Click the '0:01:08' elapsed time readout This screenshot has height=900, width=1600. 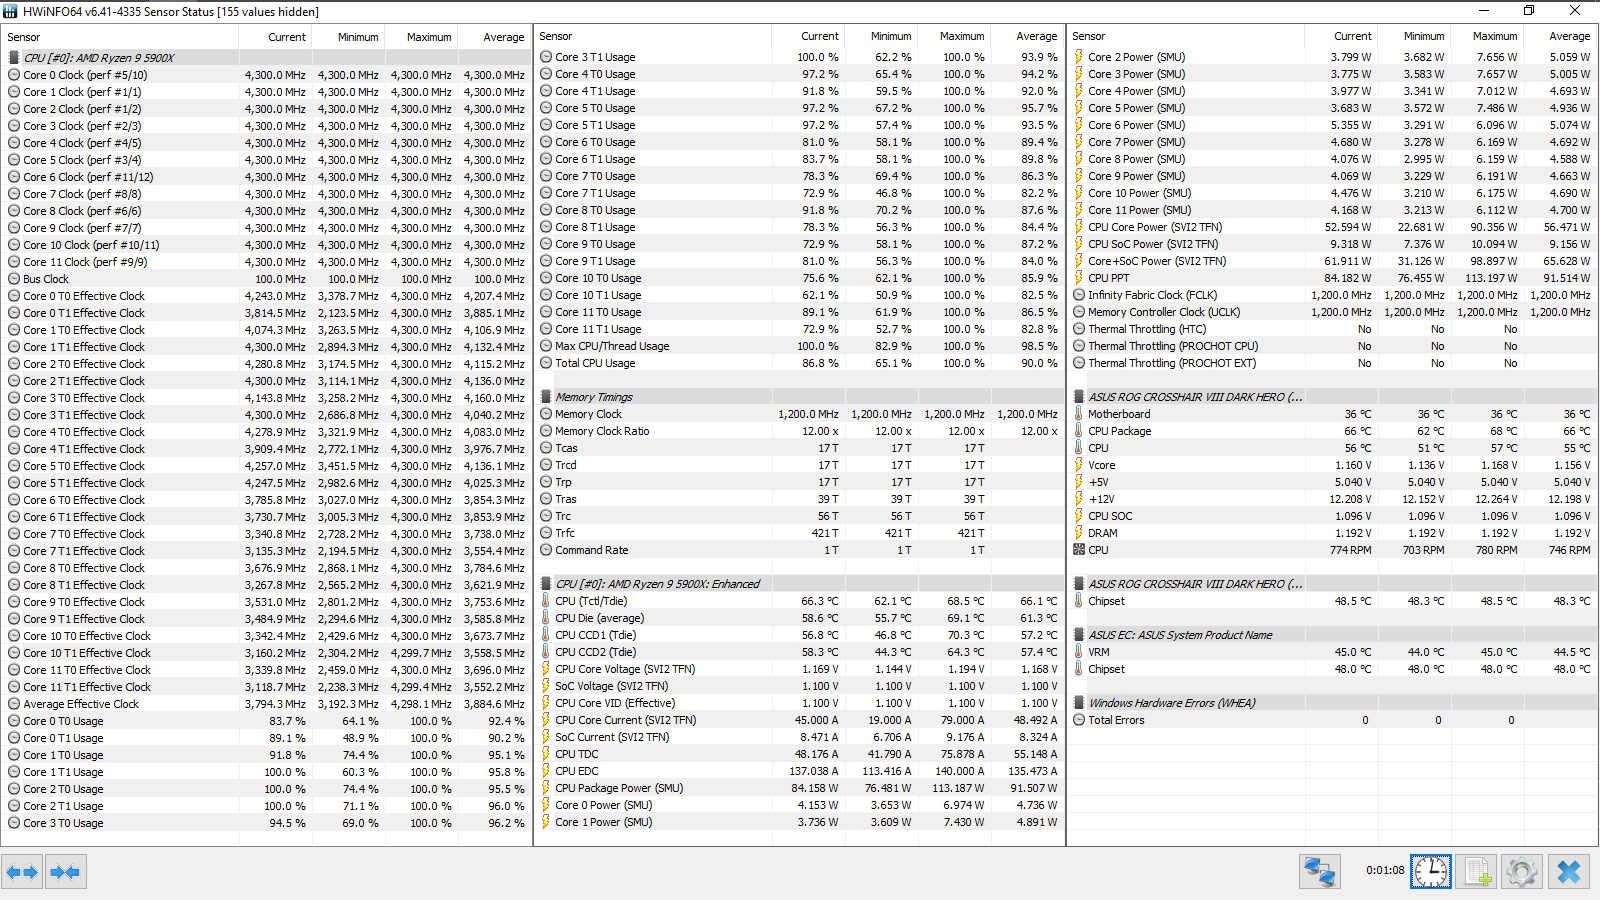1385,870
